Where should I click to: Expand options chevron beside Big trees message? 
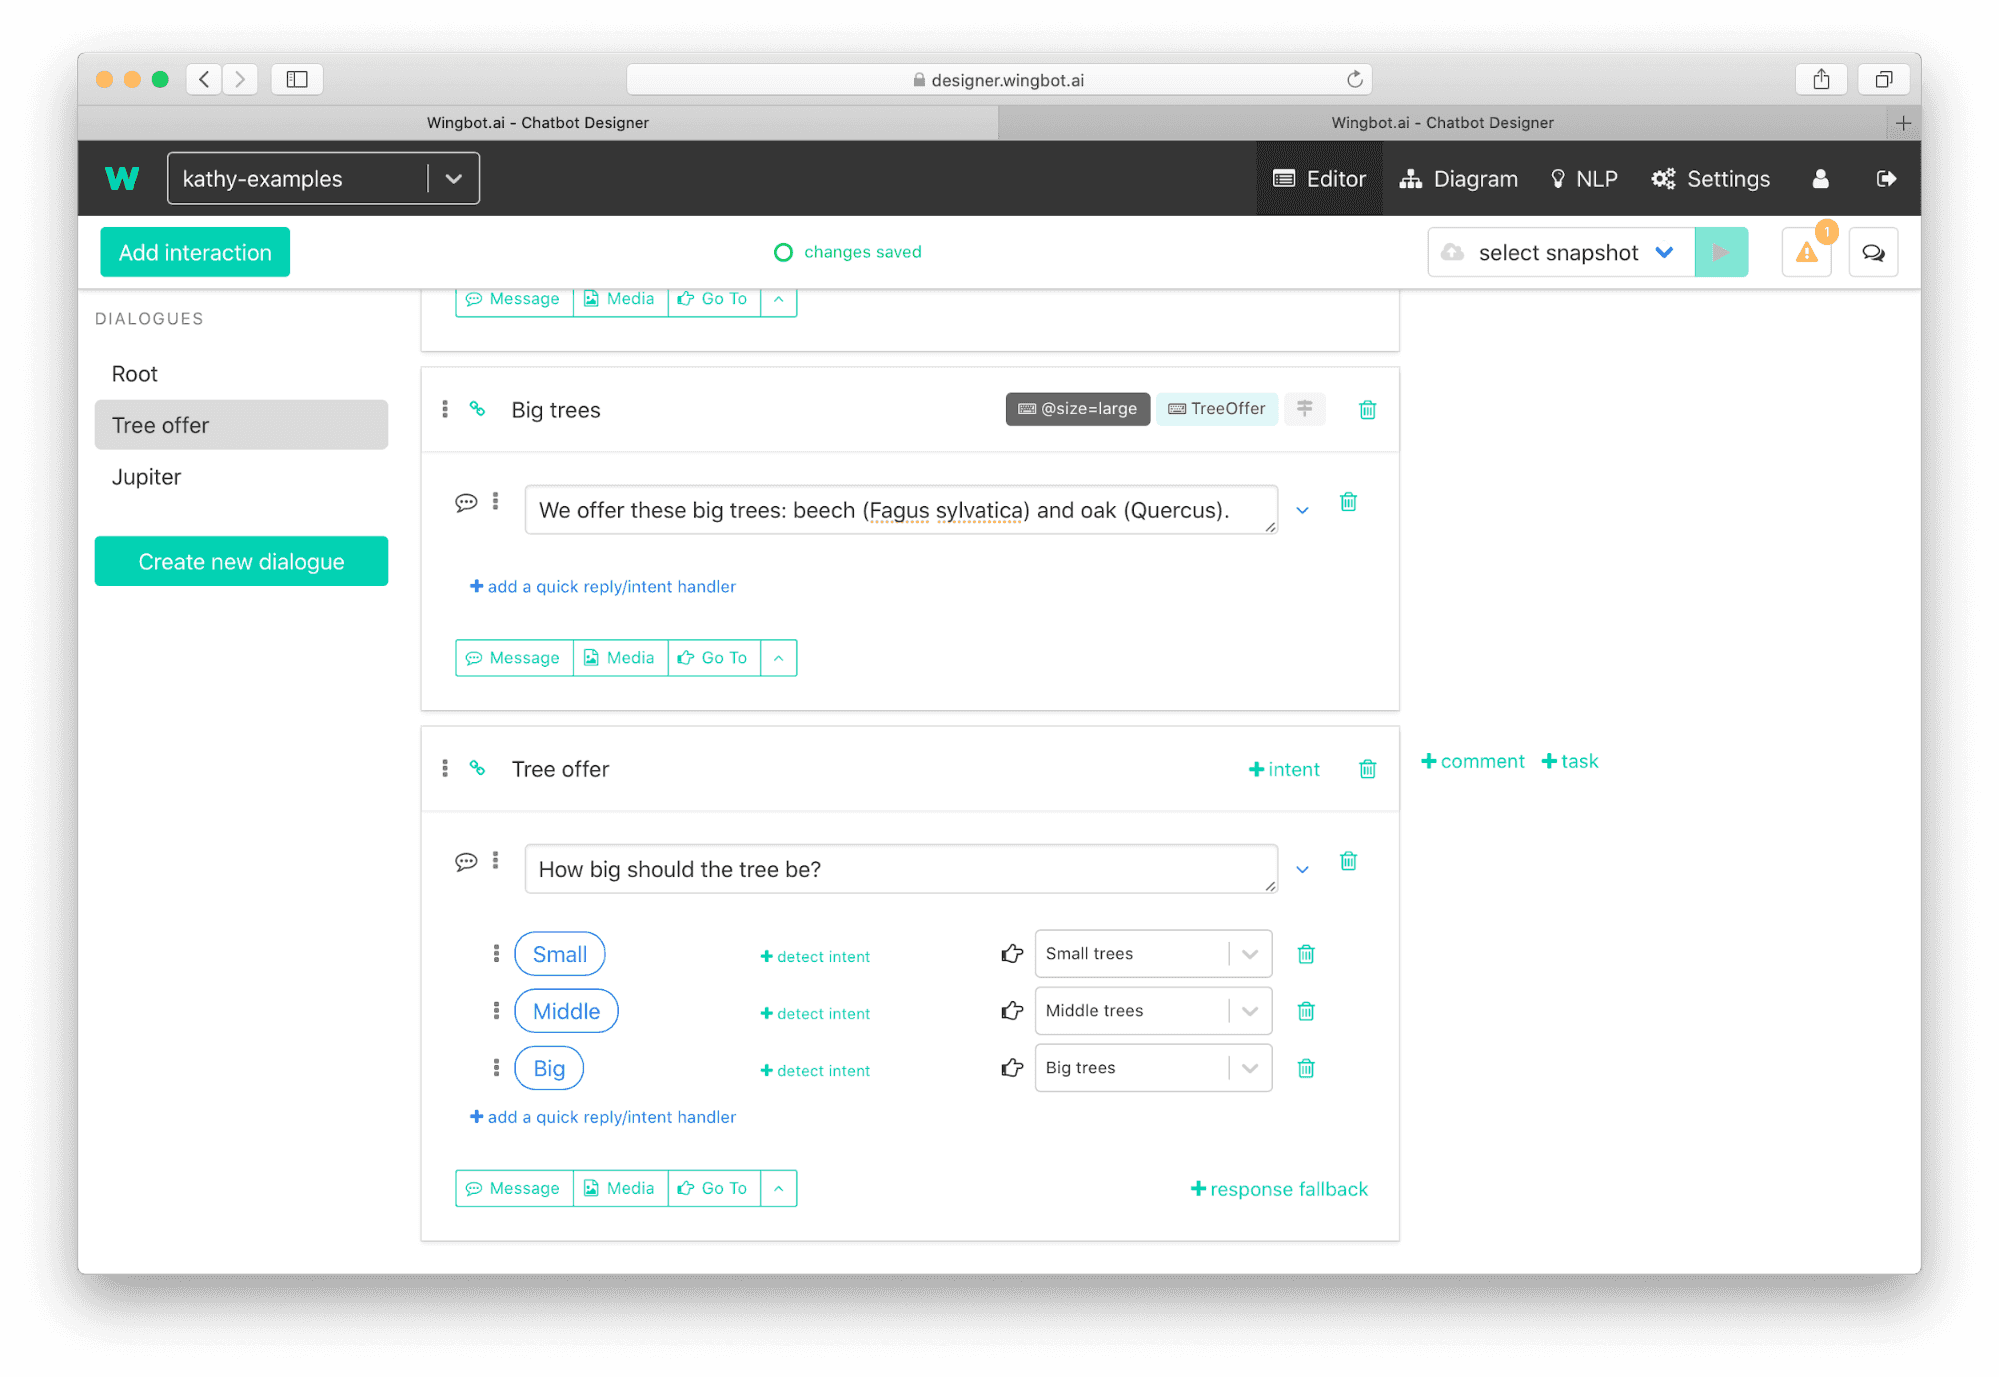point(1302,510)
